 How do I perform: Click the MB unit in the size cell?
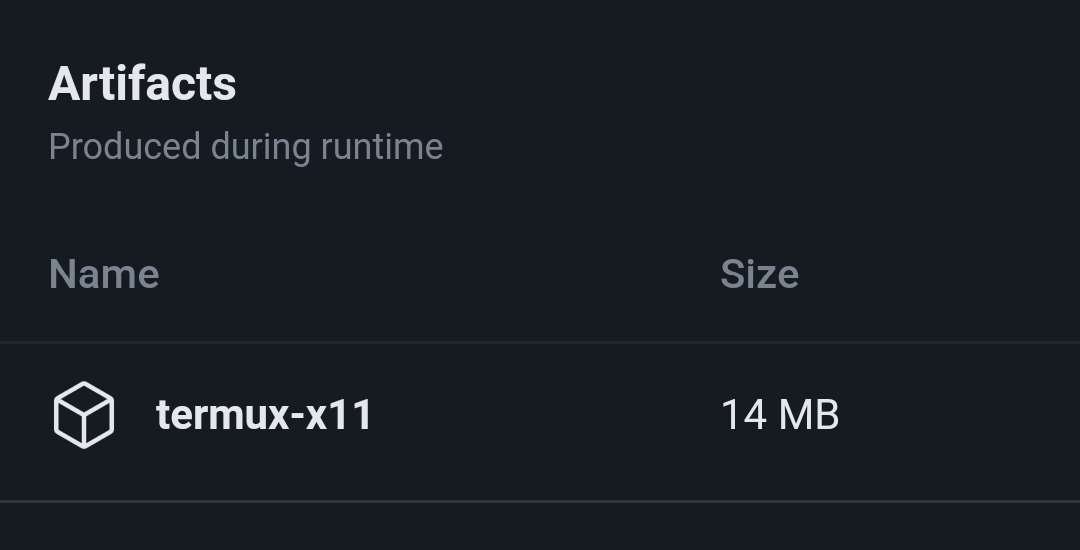pos(809,415)
